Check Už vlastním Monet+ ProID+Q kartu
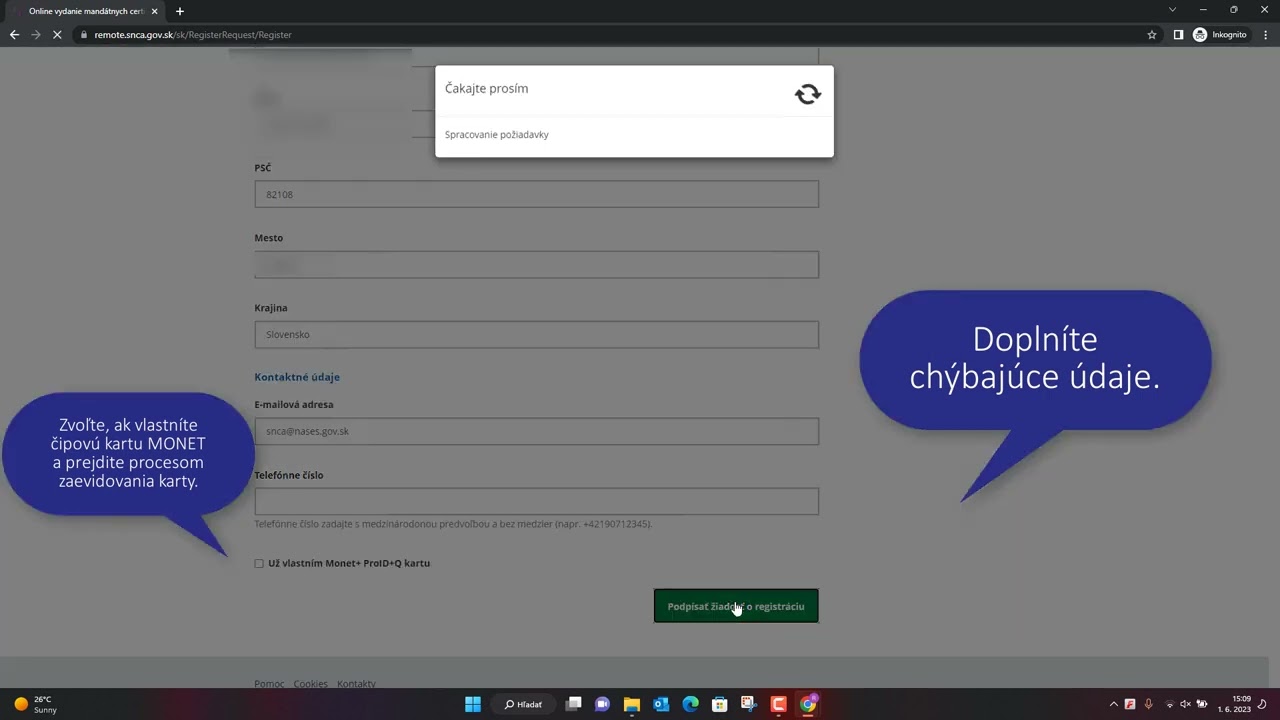Viewport: 1280px width, 720px height. click(x=259, y=564)
